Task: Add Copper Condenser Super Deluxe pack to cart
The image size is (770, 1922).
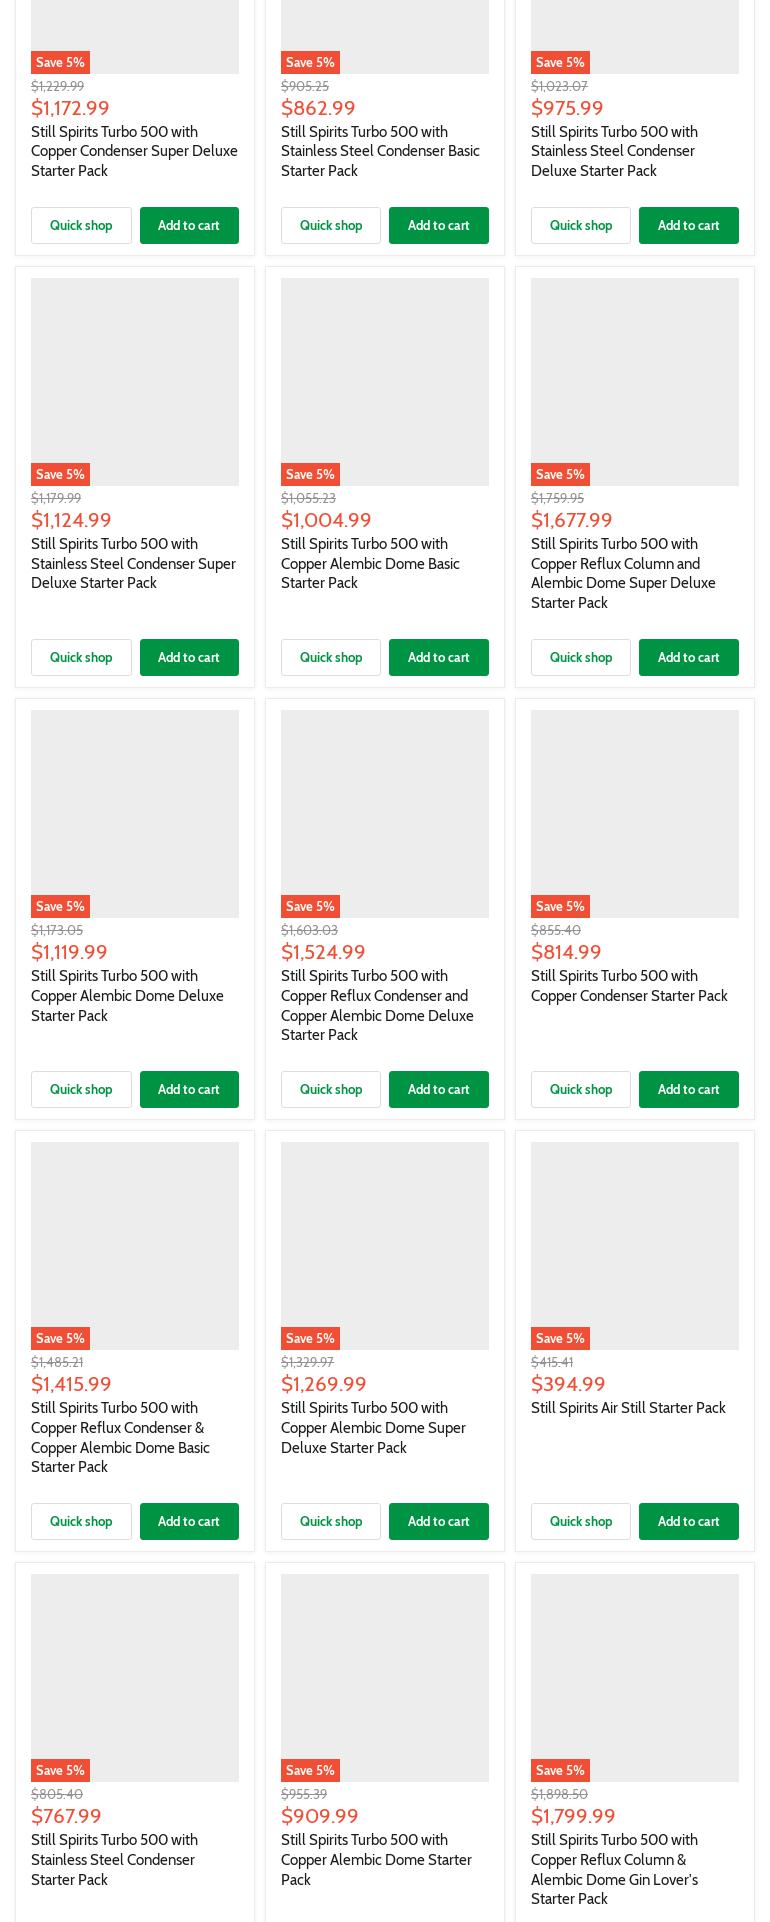Action: click(189, 225)
